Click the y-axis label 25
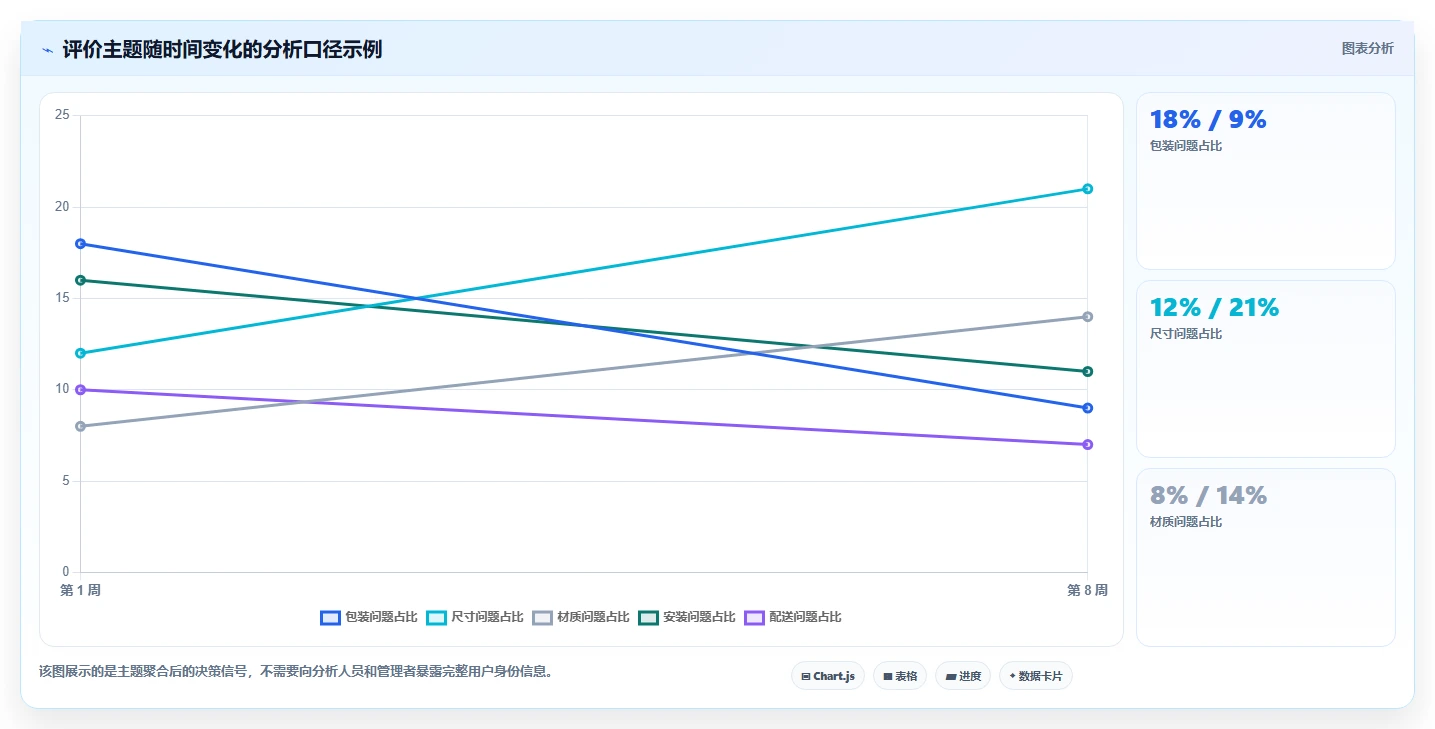This screenshot has height=729, width=1435. 62,115
